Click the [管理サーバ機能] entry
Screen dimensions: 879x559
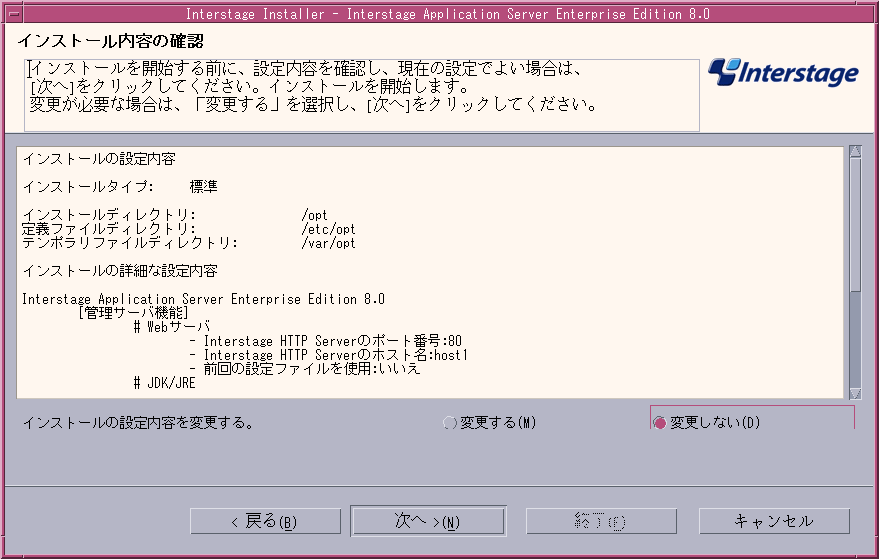click(133, 312)
